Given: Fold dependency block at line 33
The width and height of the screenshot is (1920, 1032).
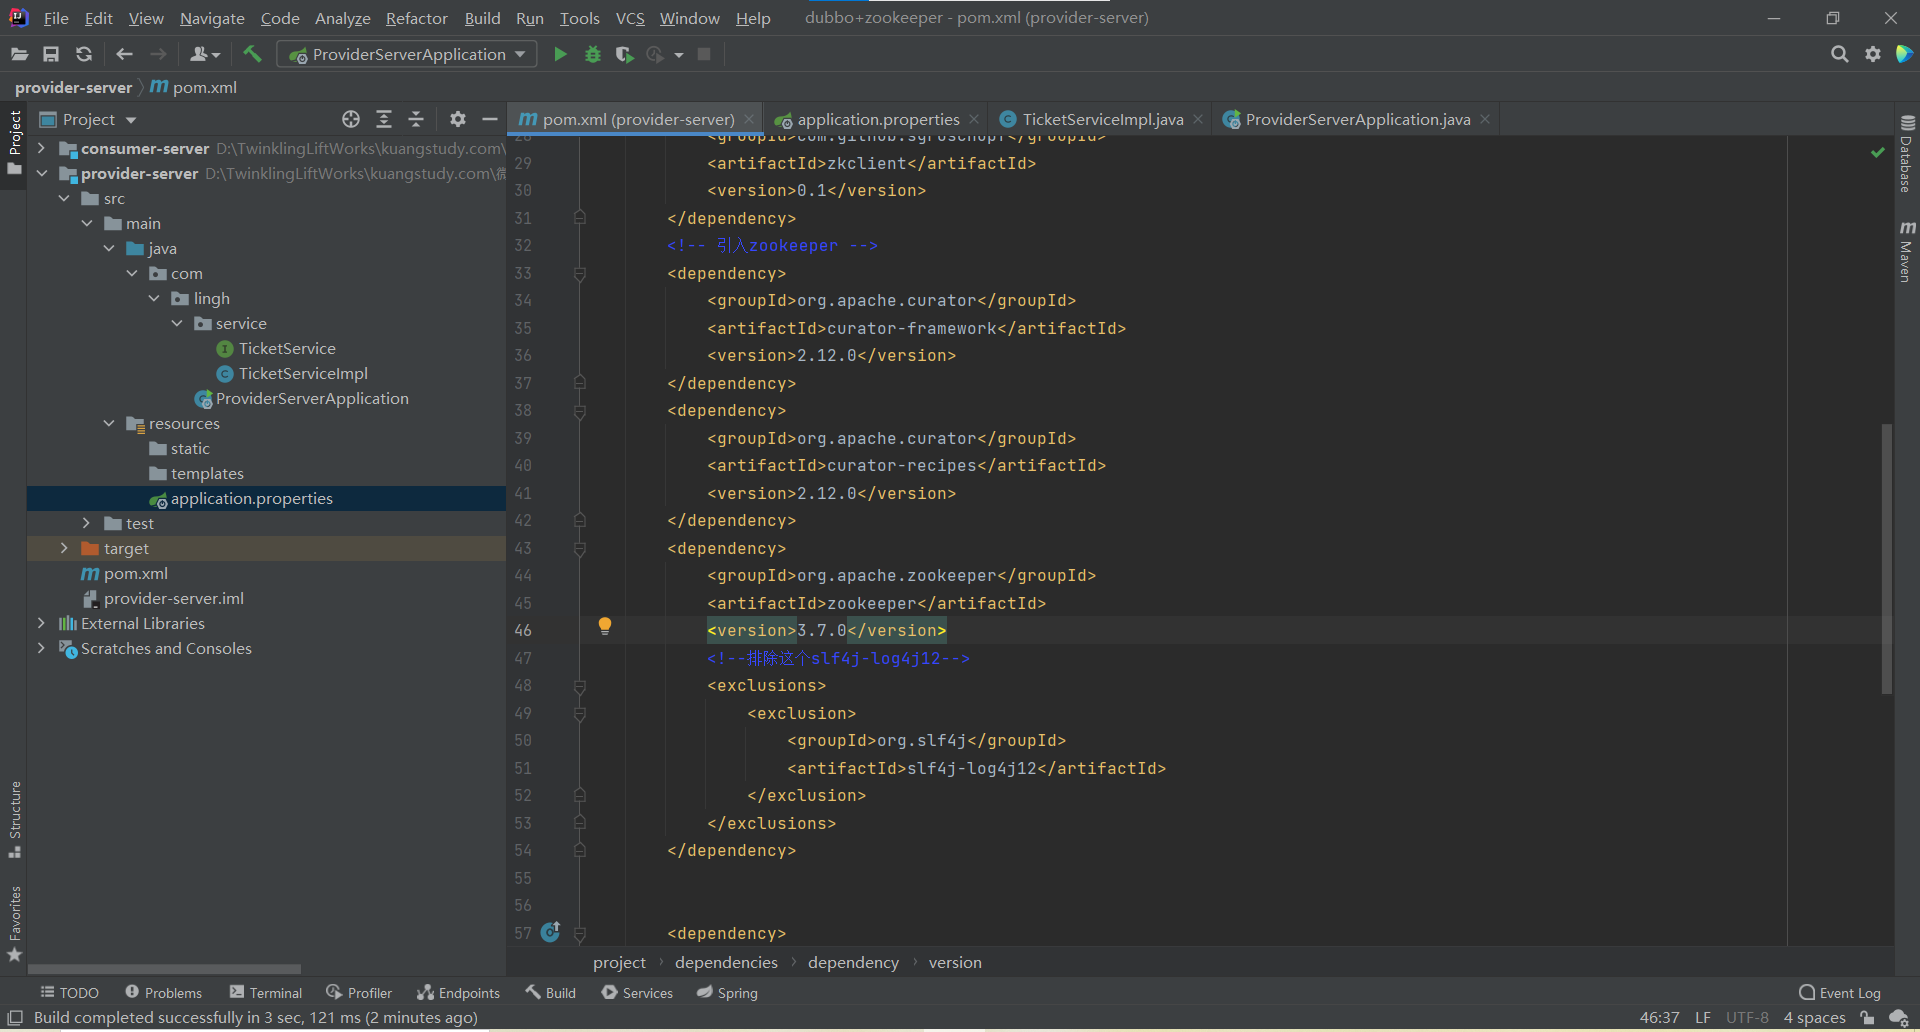Looking at the screenshot, I should (580, 274).
